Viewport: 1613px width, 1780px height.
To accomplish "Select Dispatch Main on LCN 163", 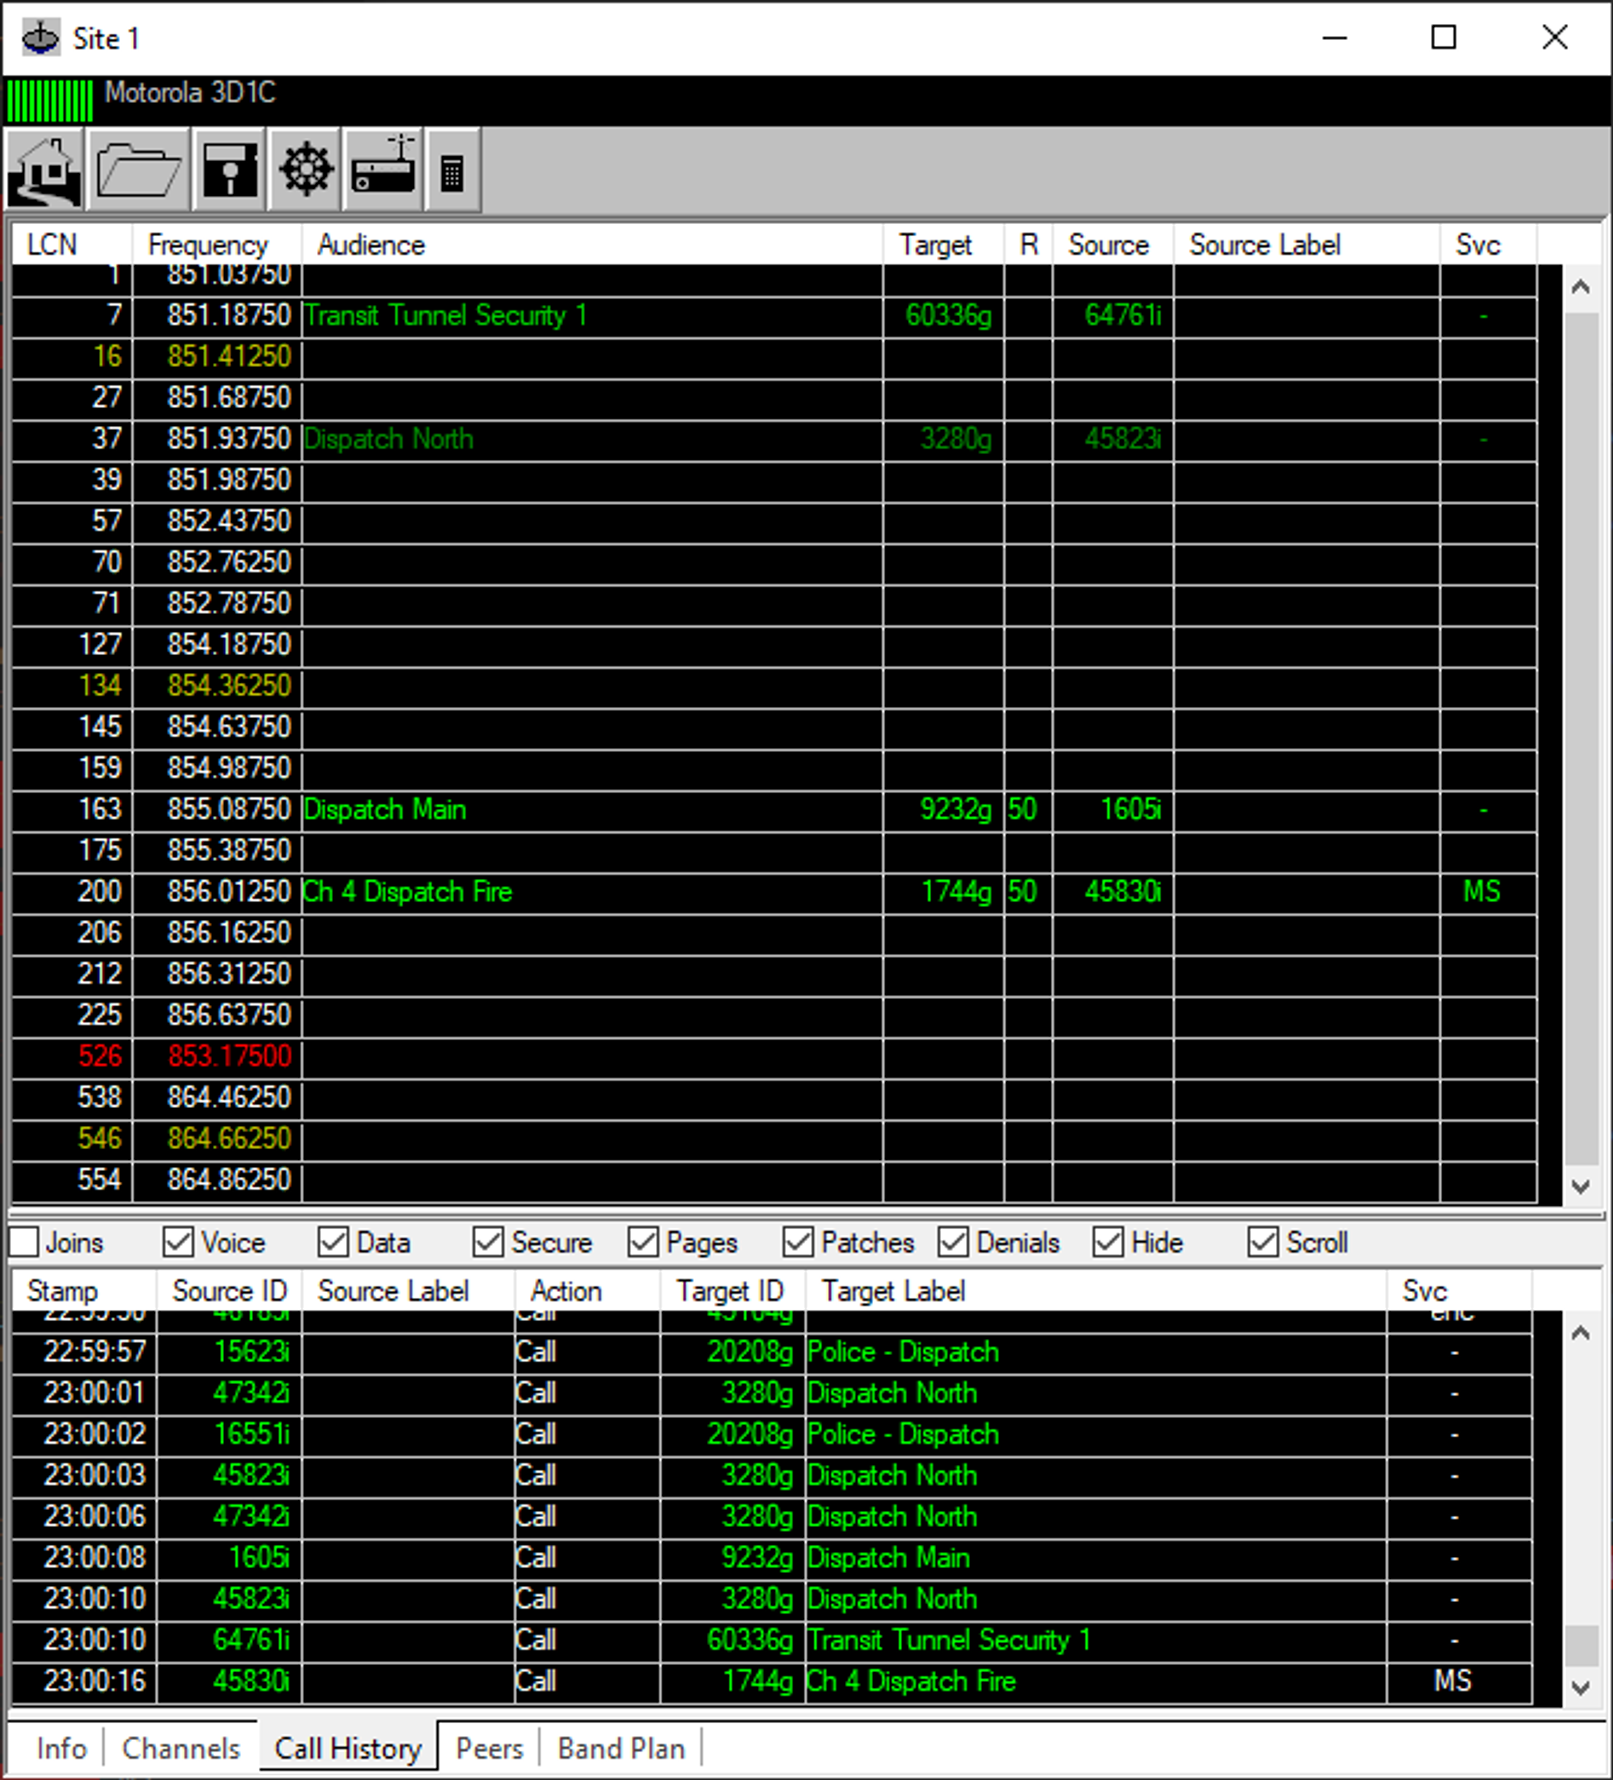I will pyautogui.click(x=774, y=809).
